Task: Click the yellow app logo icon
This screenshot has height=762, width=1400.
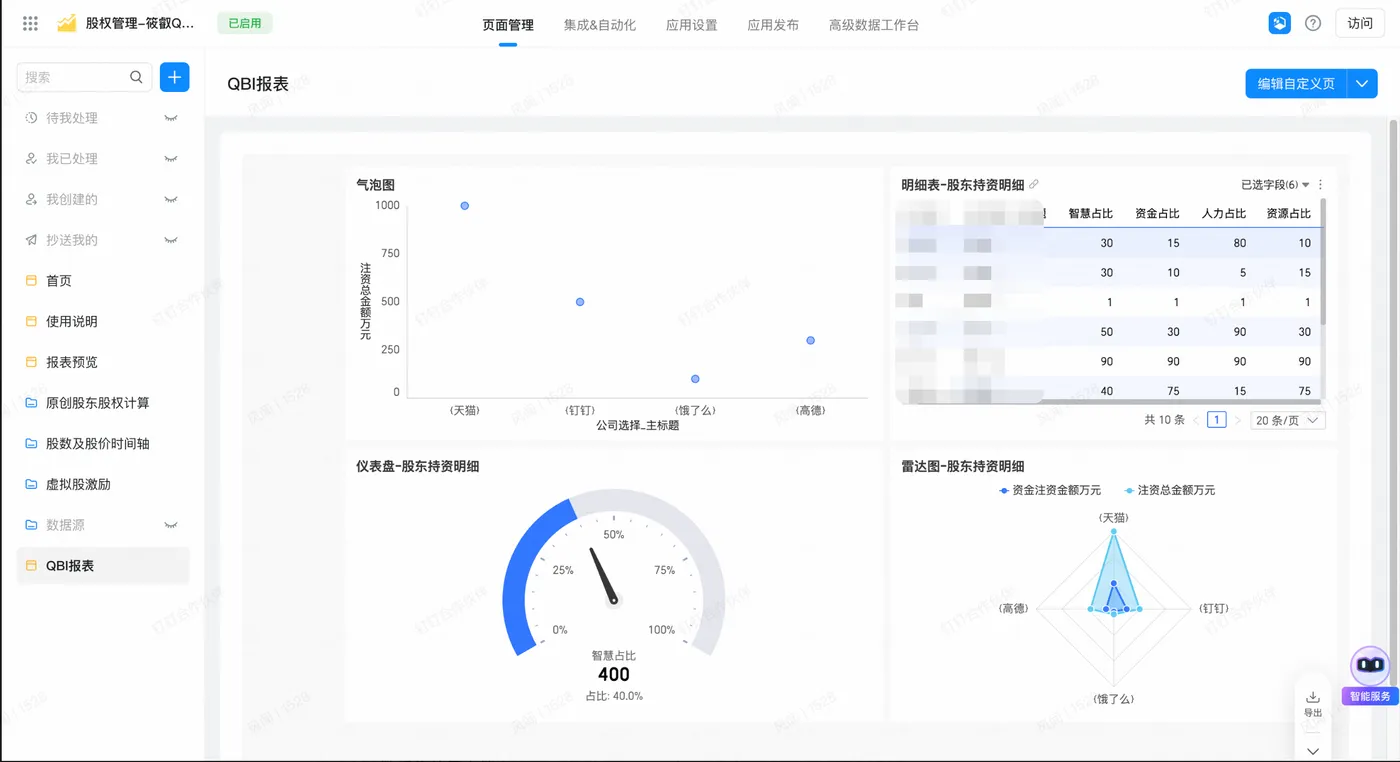Action: click(66, 23)
